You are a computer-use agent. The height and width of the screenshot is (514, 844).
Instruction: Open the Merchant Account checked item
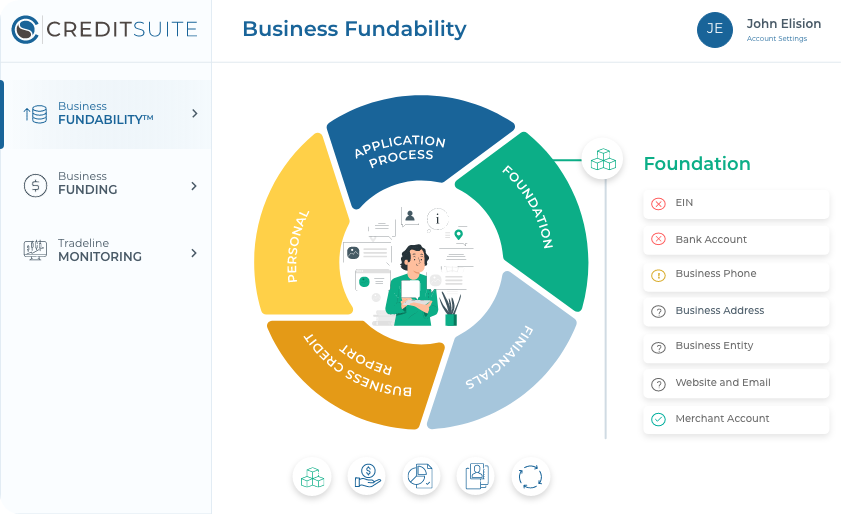pyautogui.click(x=736, y=419)
